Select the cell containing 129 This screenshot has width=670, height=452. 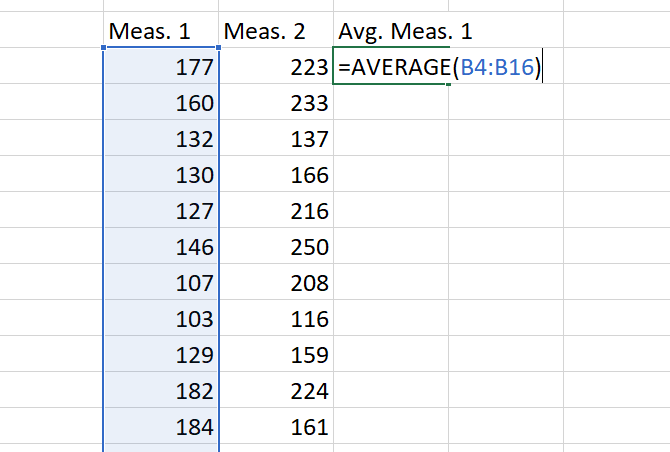click(160, 355)
